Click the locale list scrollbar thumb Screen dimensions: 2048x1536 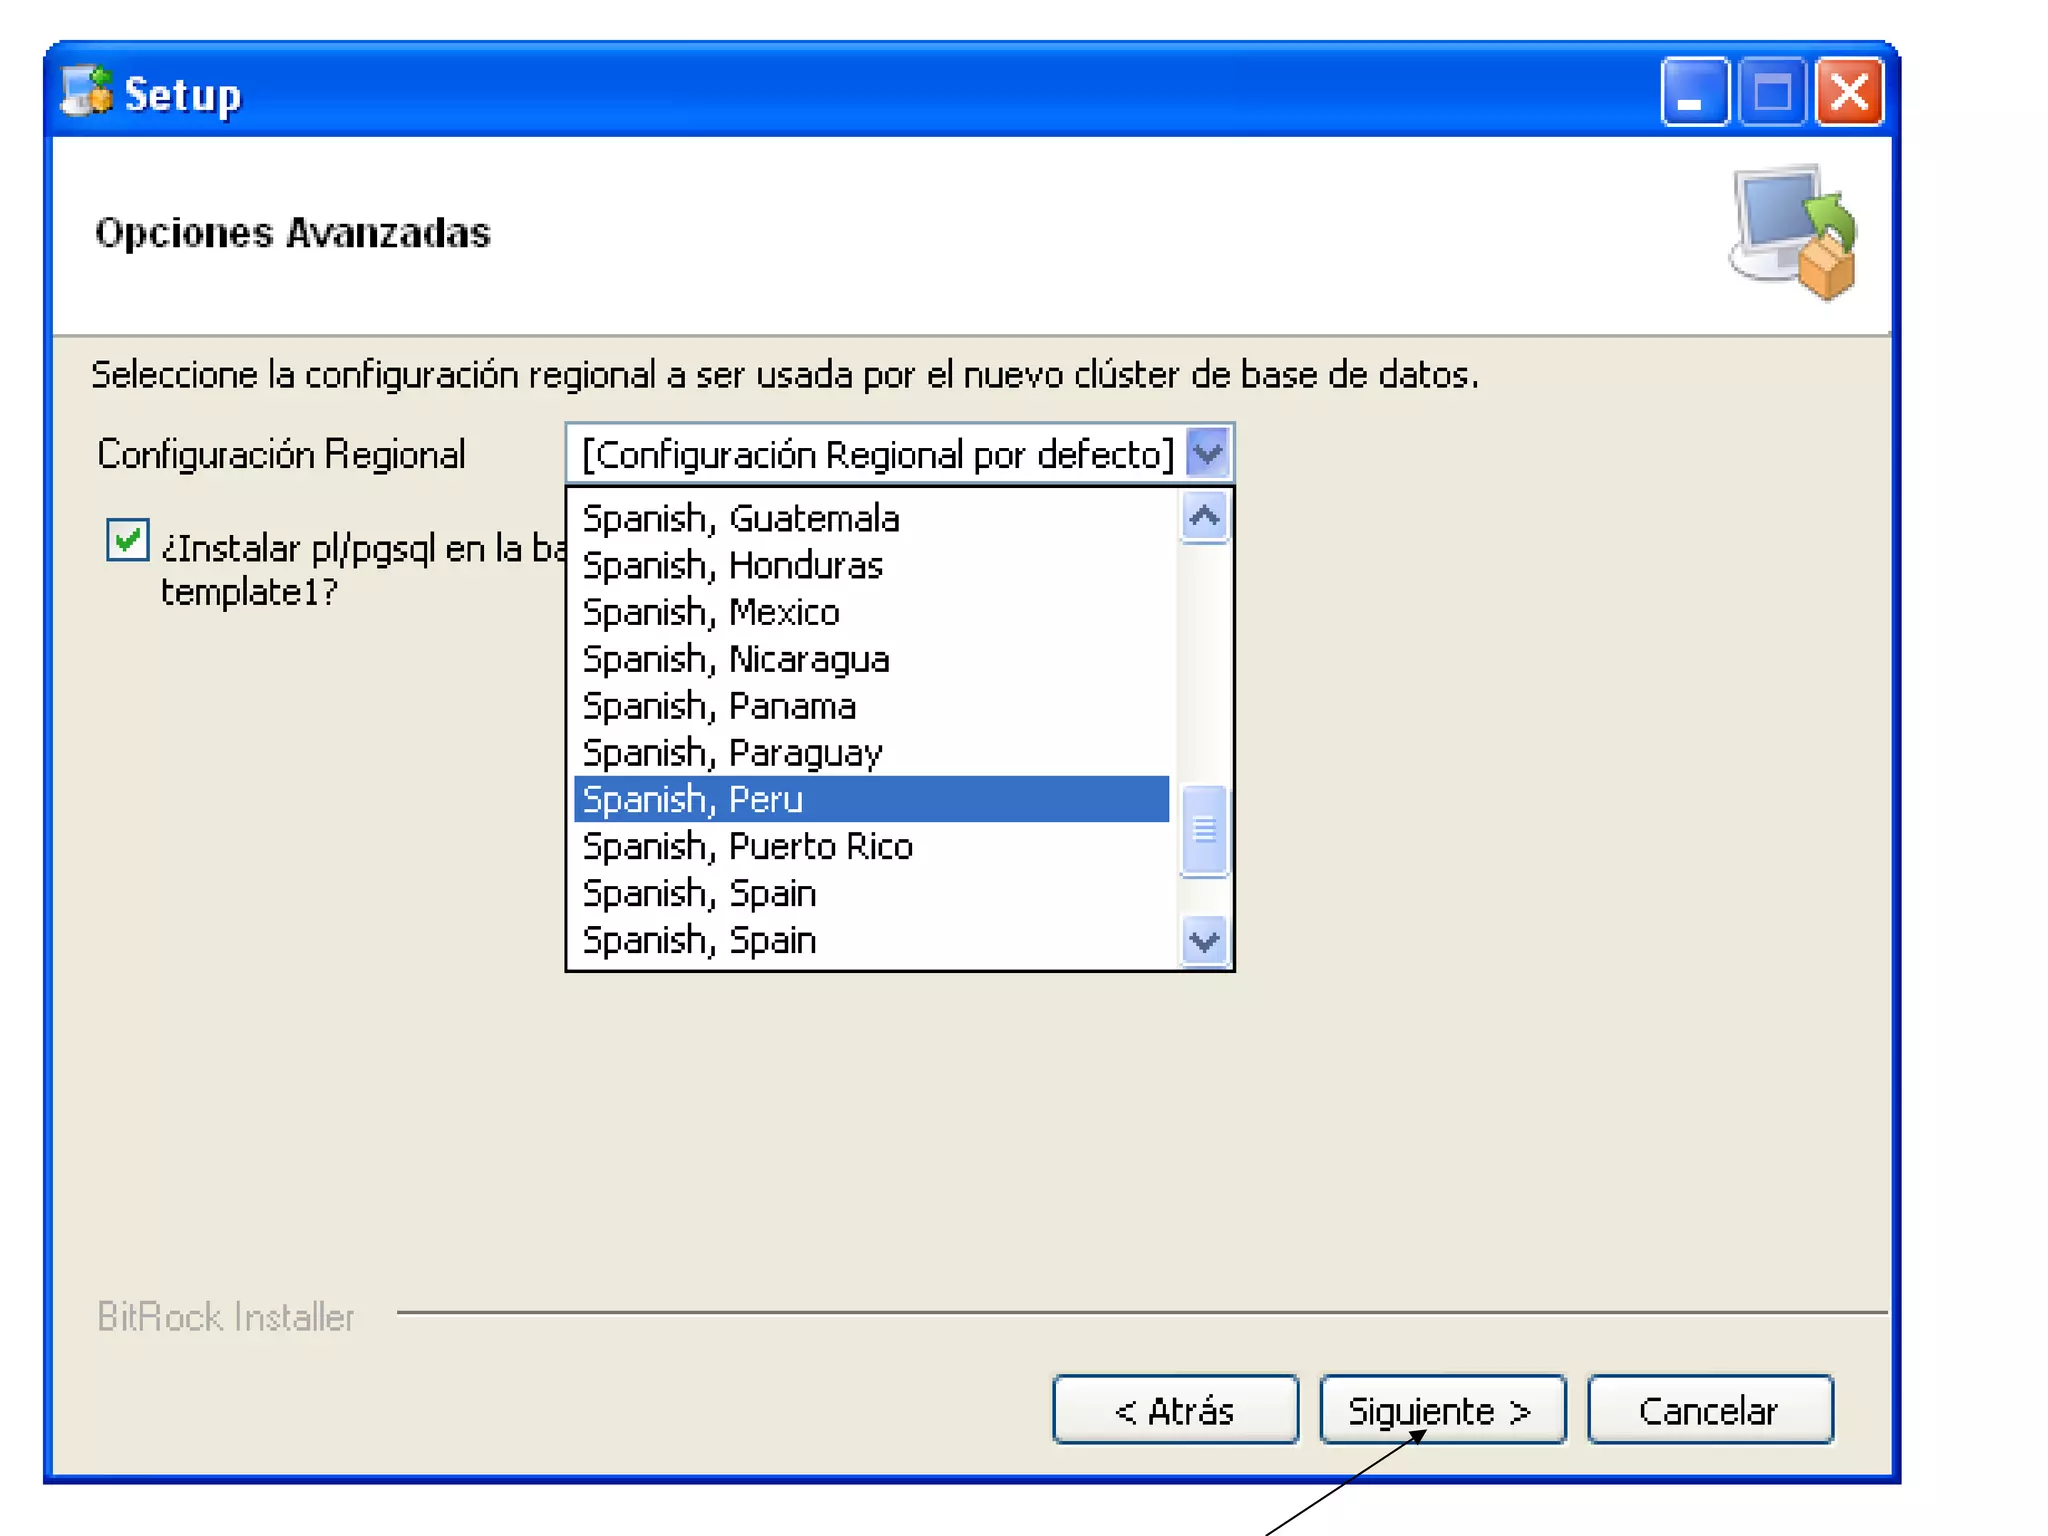click(x=1204, y=830)
